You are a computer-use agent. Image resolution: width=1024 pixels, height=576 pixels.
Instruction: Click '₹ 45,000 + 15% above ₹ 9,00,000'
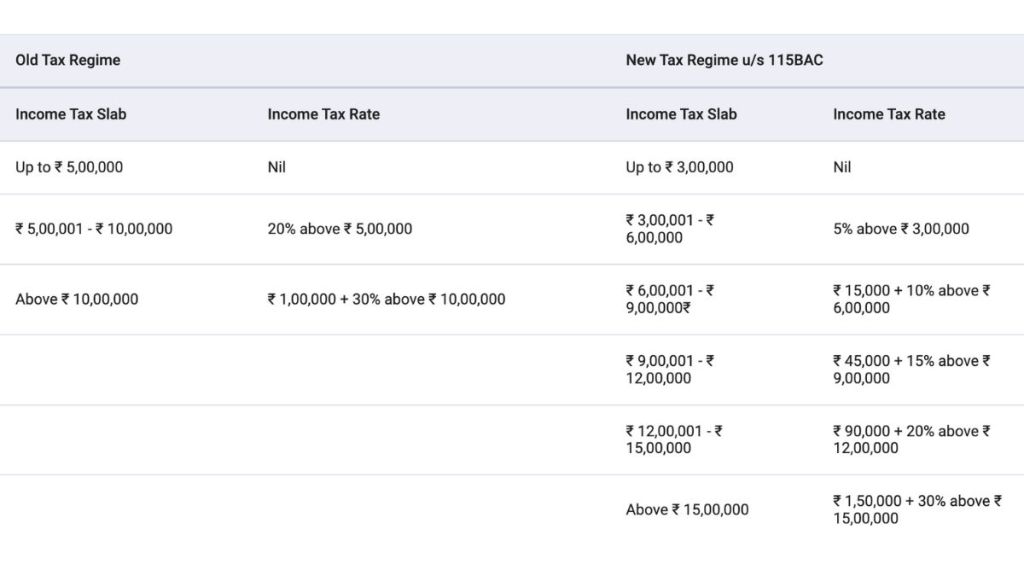coord(912,370)
